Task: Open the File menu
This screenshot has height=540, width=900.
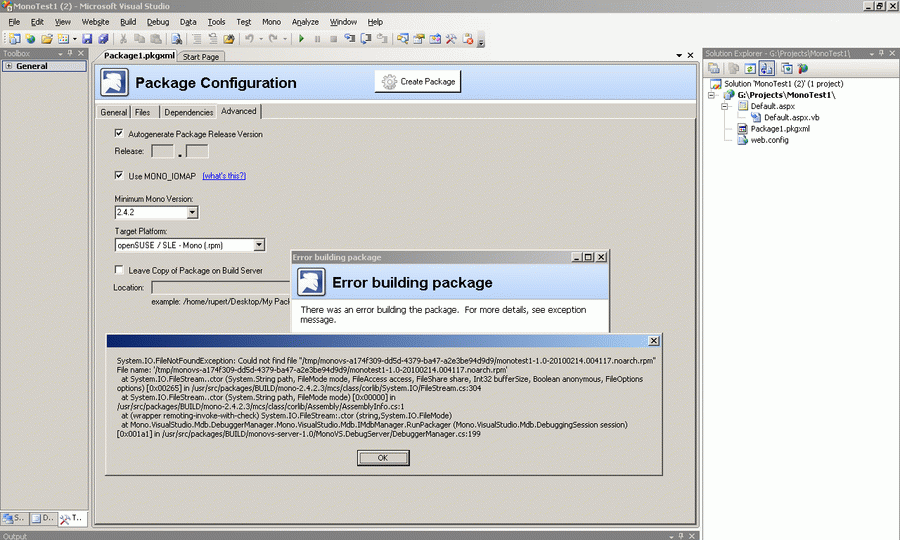Action: coord(14,22)
